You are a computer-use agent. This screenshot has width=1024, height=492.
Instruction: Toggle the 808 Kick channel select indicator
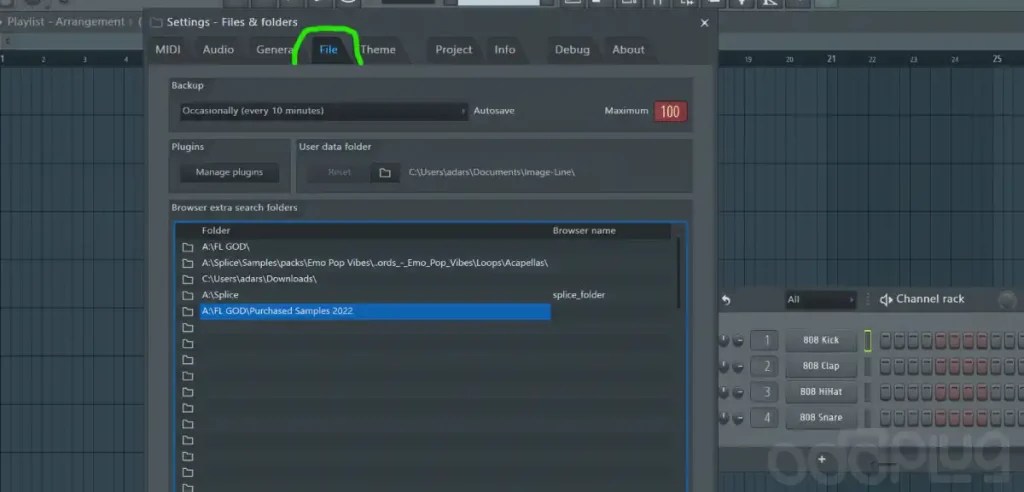pos(868,340)
